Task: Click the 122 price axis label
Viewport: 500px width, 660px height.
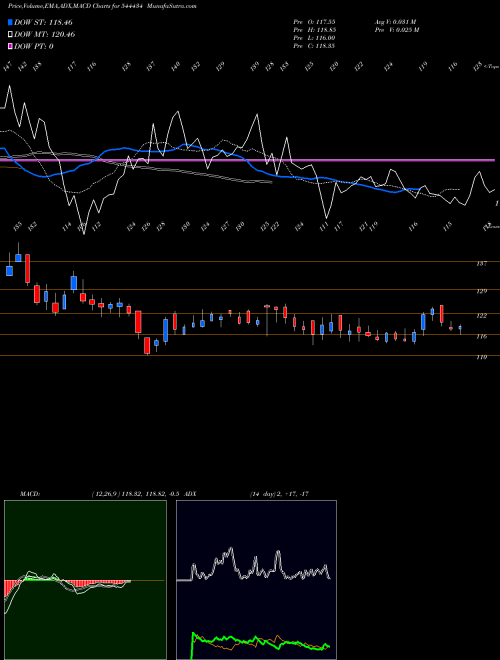Action: tap(482, 316)
